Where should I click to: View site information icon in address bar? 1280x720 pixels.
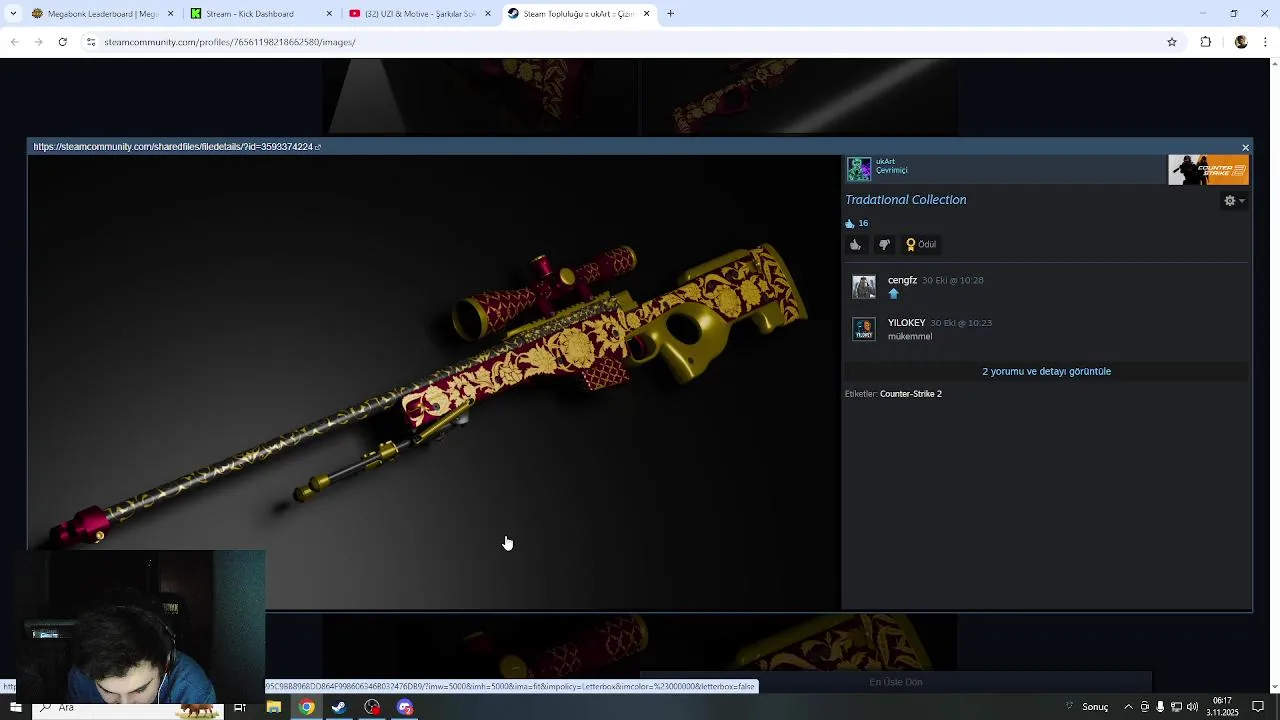[91, 42]
